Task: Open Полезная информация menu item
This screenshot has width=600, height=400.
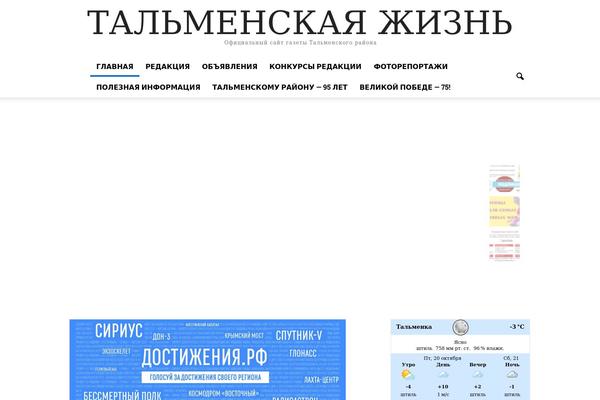Action: click(x=148, y=87)
